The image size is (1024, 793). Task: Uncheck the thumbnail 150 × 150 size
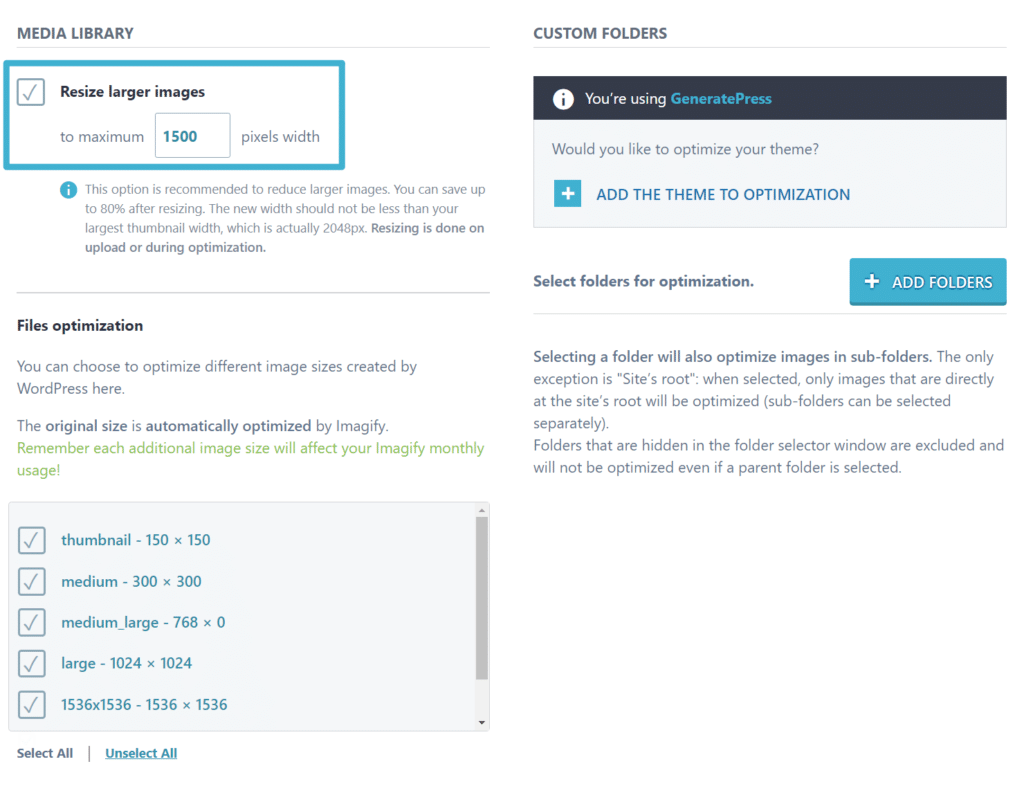pos(32,540)
